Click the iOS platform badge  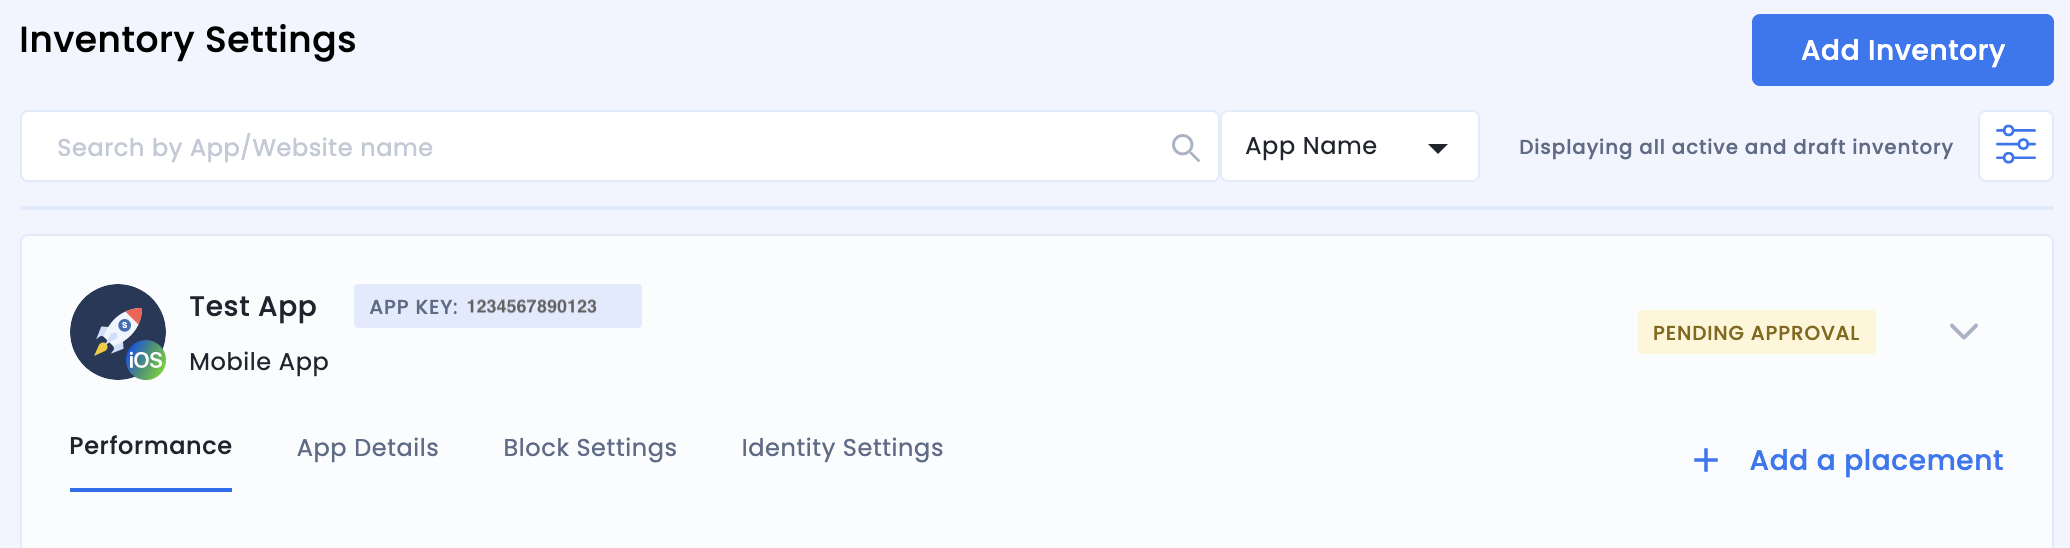[146, 360]
